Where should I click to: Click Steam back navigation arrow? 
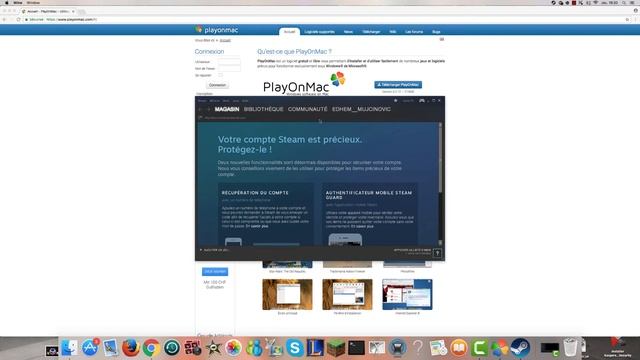click(x=200, y=109)
